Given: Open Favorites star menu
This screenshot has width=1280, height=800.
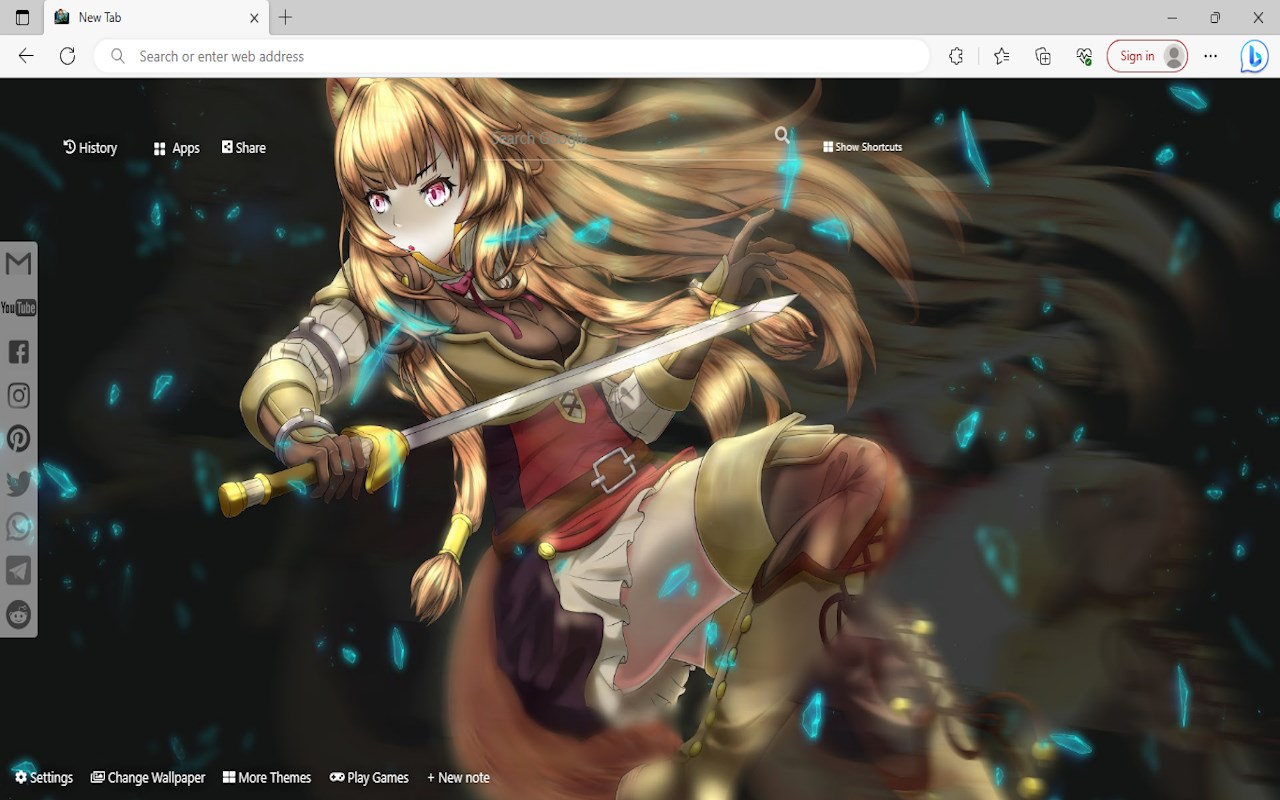Looking at the screenshot, I should point(1001,57).
